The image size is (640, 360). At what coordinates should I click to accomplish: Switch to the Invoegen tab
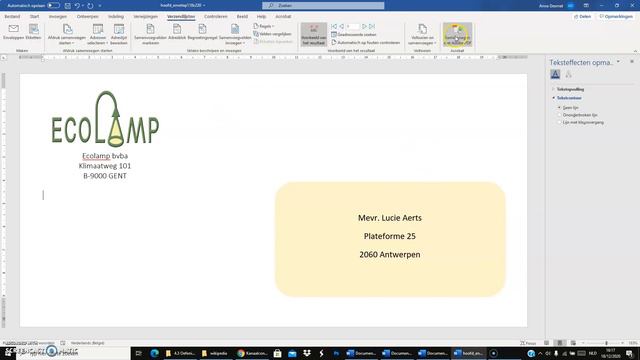point(58,17)
